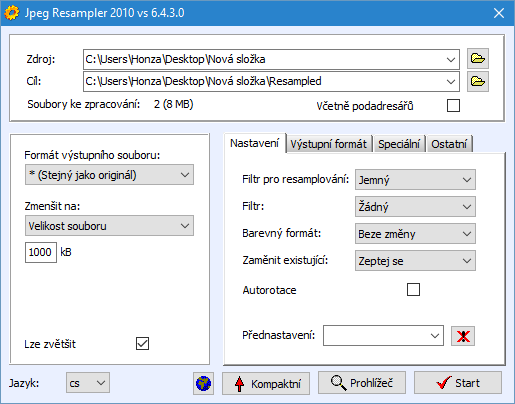Click the Start button

(x=458, y=383)
